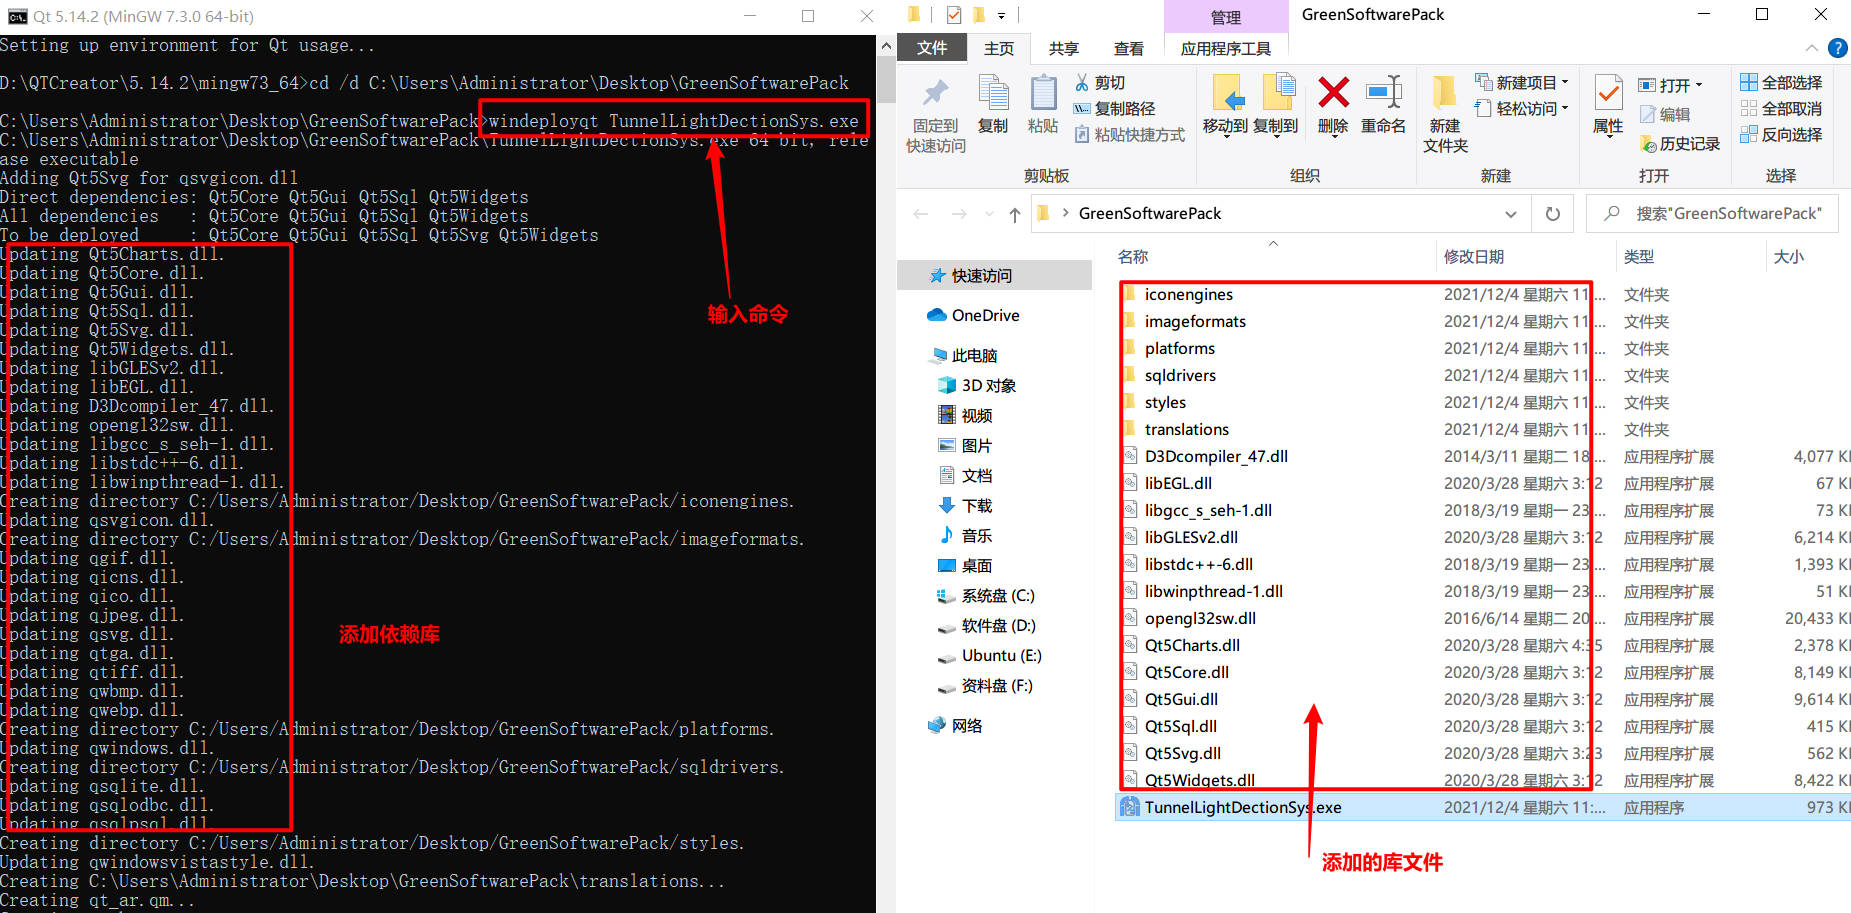Click the Move To (移动到) icon
The width and height of the screenshot is (1851, 913).
point(1227,94)
